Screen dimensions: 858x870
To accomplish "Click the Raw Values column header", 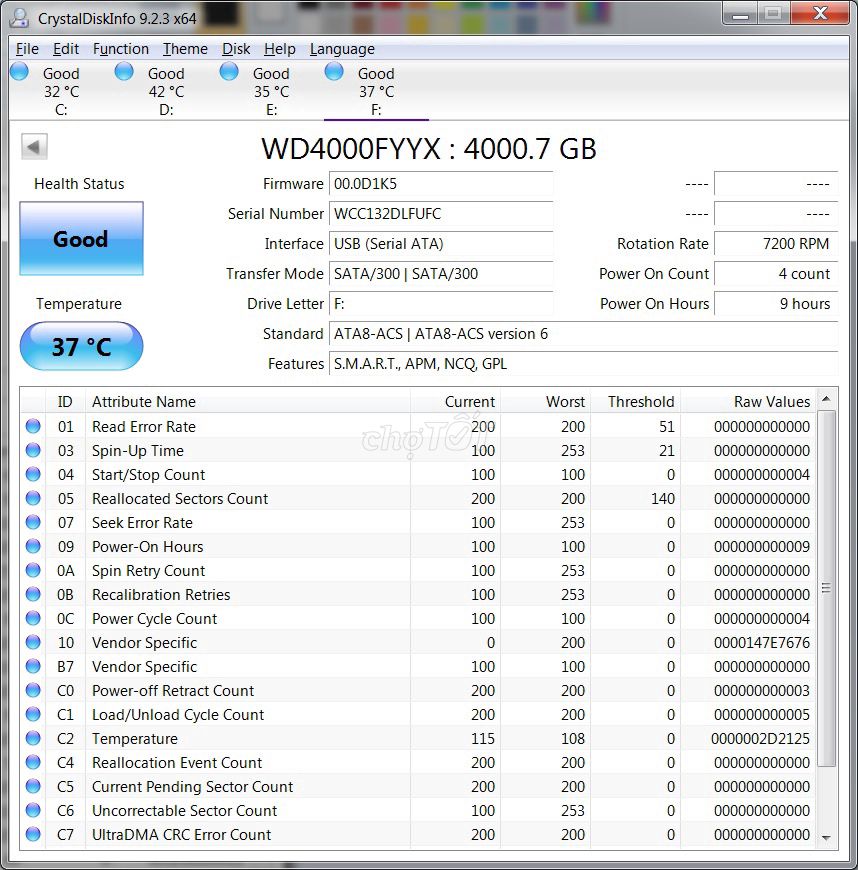I will (748, 401).
